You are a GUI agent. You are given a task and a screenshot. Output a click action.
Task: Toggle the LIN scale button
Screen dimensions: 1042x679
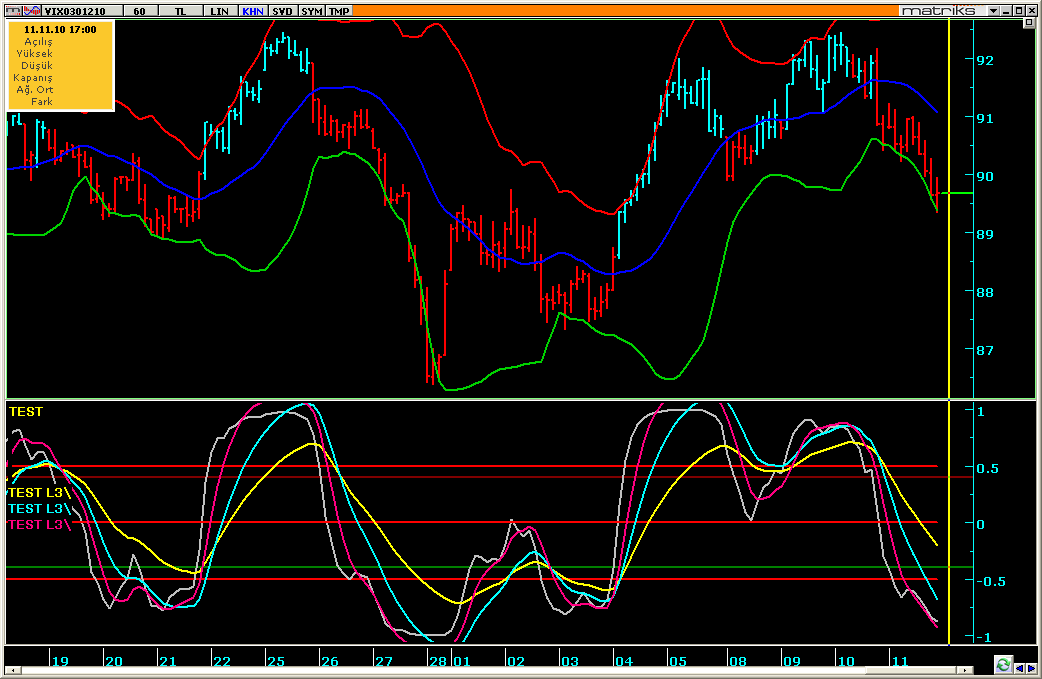click(219, 11)
